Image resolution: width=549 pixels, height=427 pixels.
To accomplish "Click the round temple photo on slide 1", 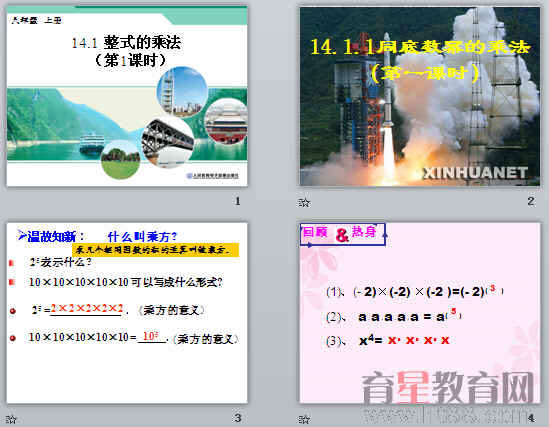I will [226, 121].
